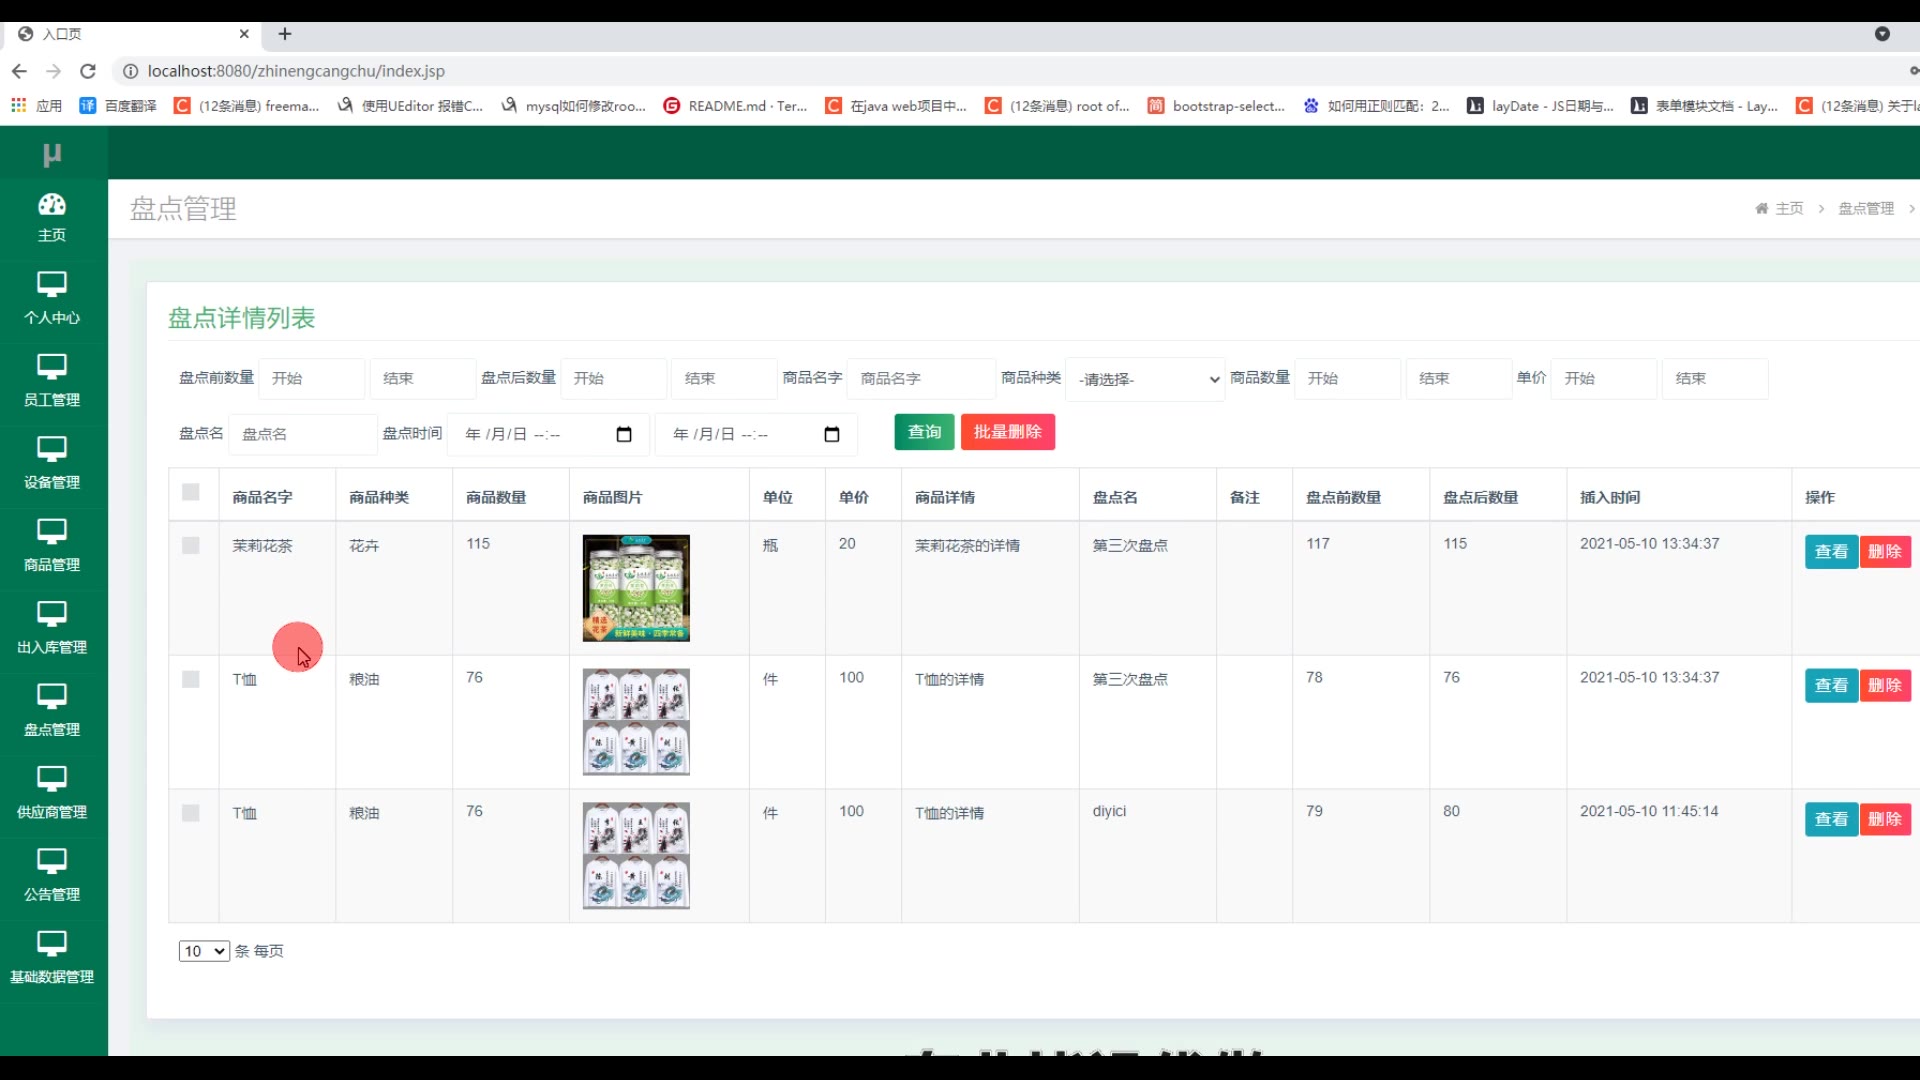This screenshot has width=1920, height=1080.
Task: Click the 主页 breadcrumb link
Action: tap(1789, 208)
